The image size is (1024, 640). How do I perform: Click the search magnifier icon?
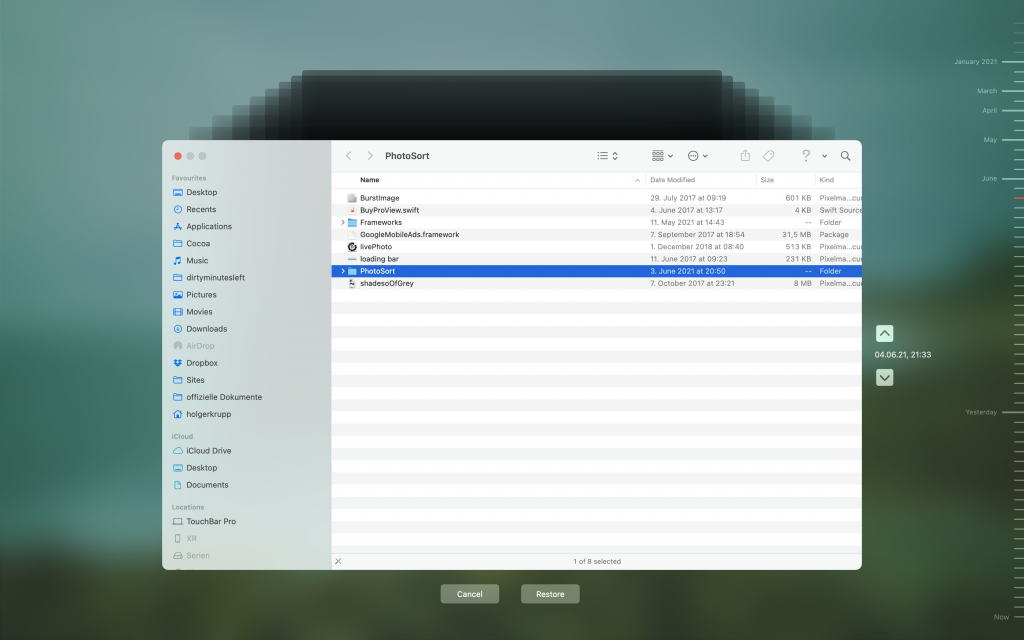click(x=845, y=156)
